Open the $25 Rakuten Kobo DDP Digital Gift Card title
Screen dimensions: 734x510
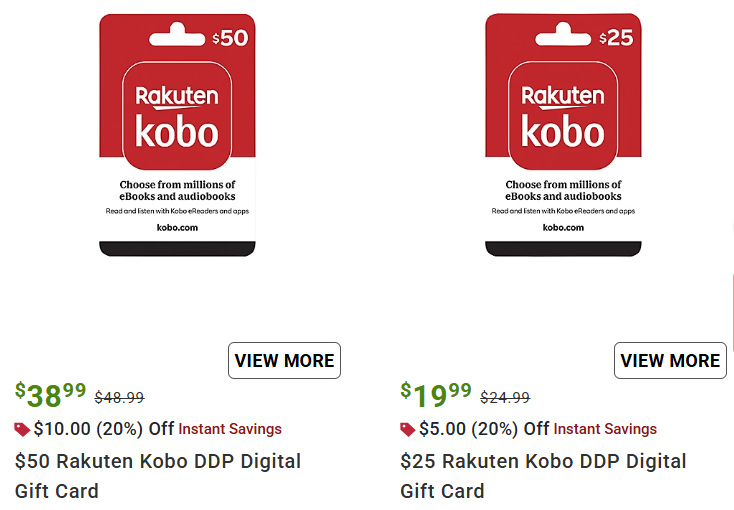click(543, 476)
